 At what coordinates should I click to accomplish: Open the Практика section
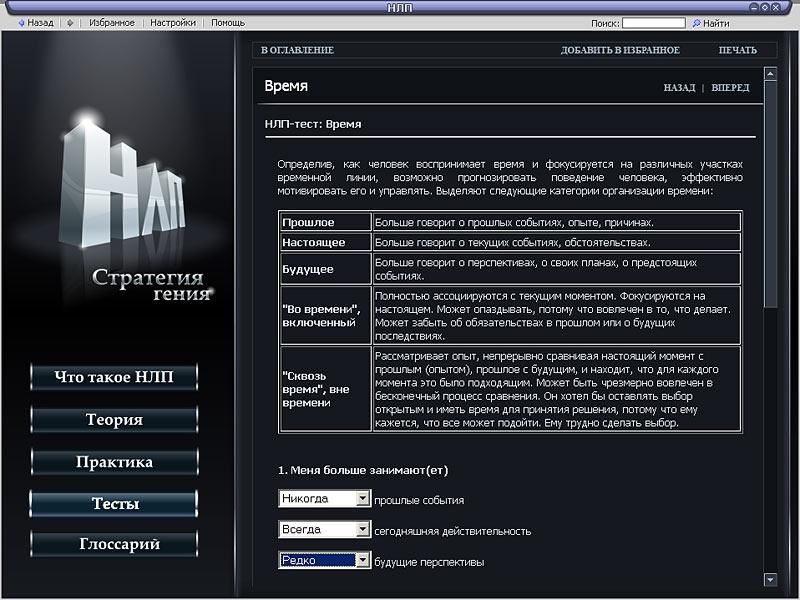pyautogui.click(x=114, y=462)
